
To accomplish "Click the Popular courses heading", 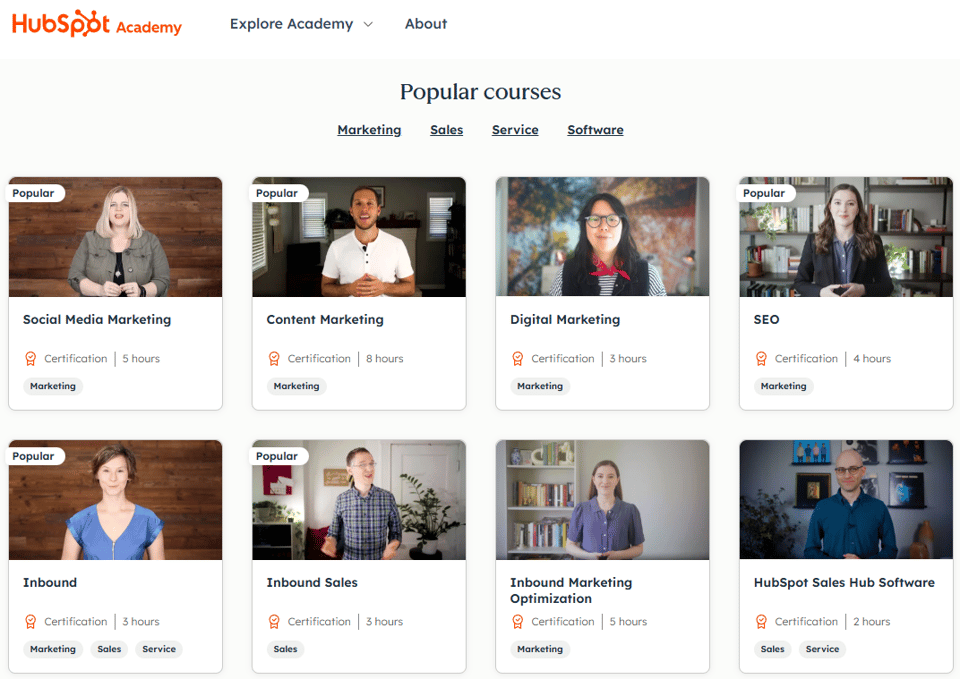I will pyautogui.click(x=481, y=92).
